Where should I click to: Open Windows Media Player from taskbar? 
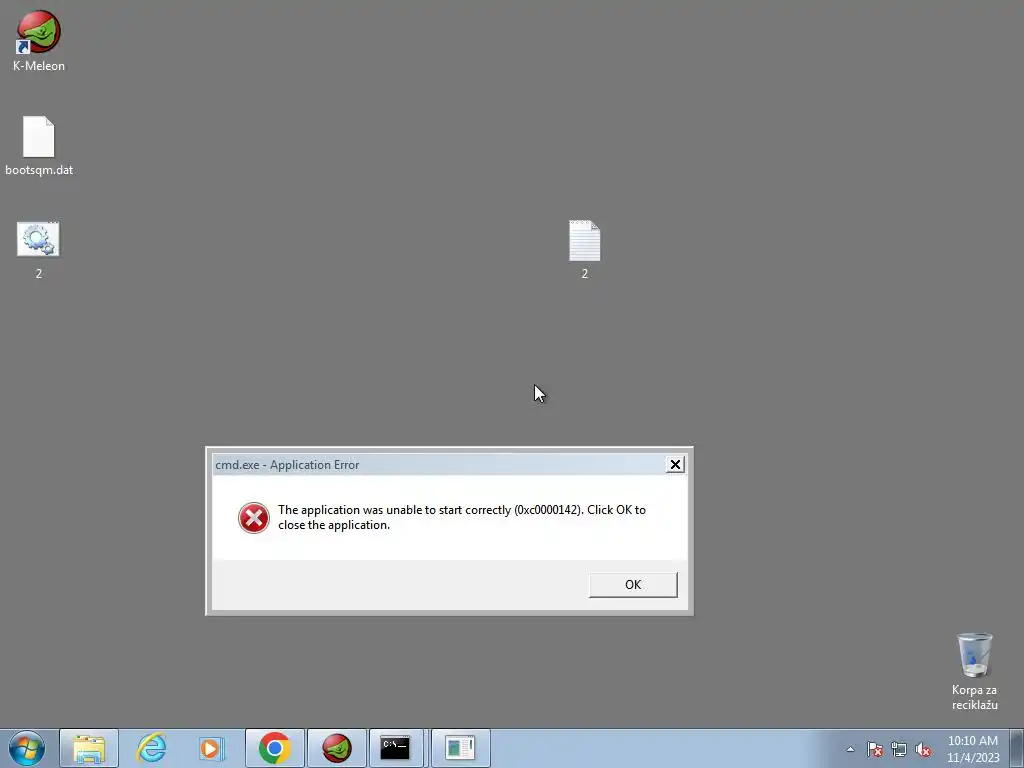coord(212,748)
